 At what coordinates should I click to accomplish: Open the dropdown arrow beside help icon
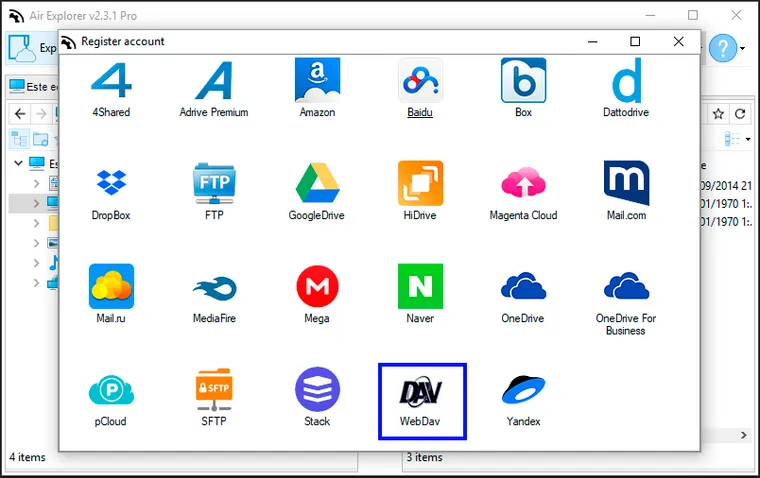[743, 48]
